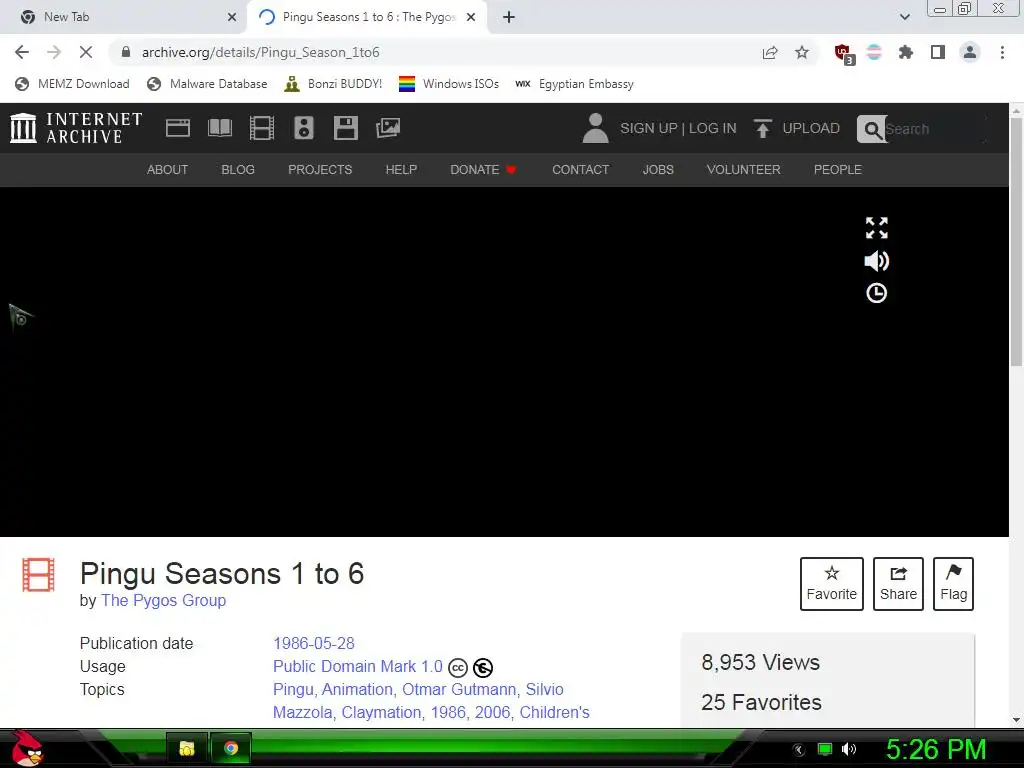Viewport: 1024px width, 768px height.
Task: Click the Angry Birds start button
Action: coord(27,748)
